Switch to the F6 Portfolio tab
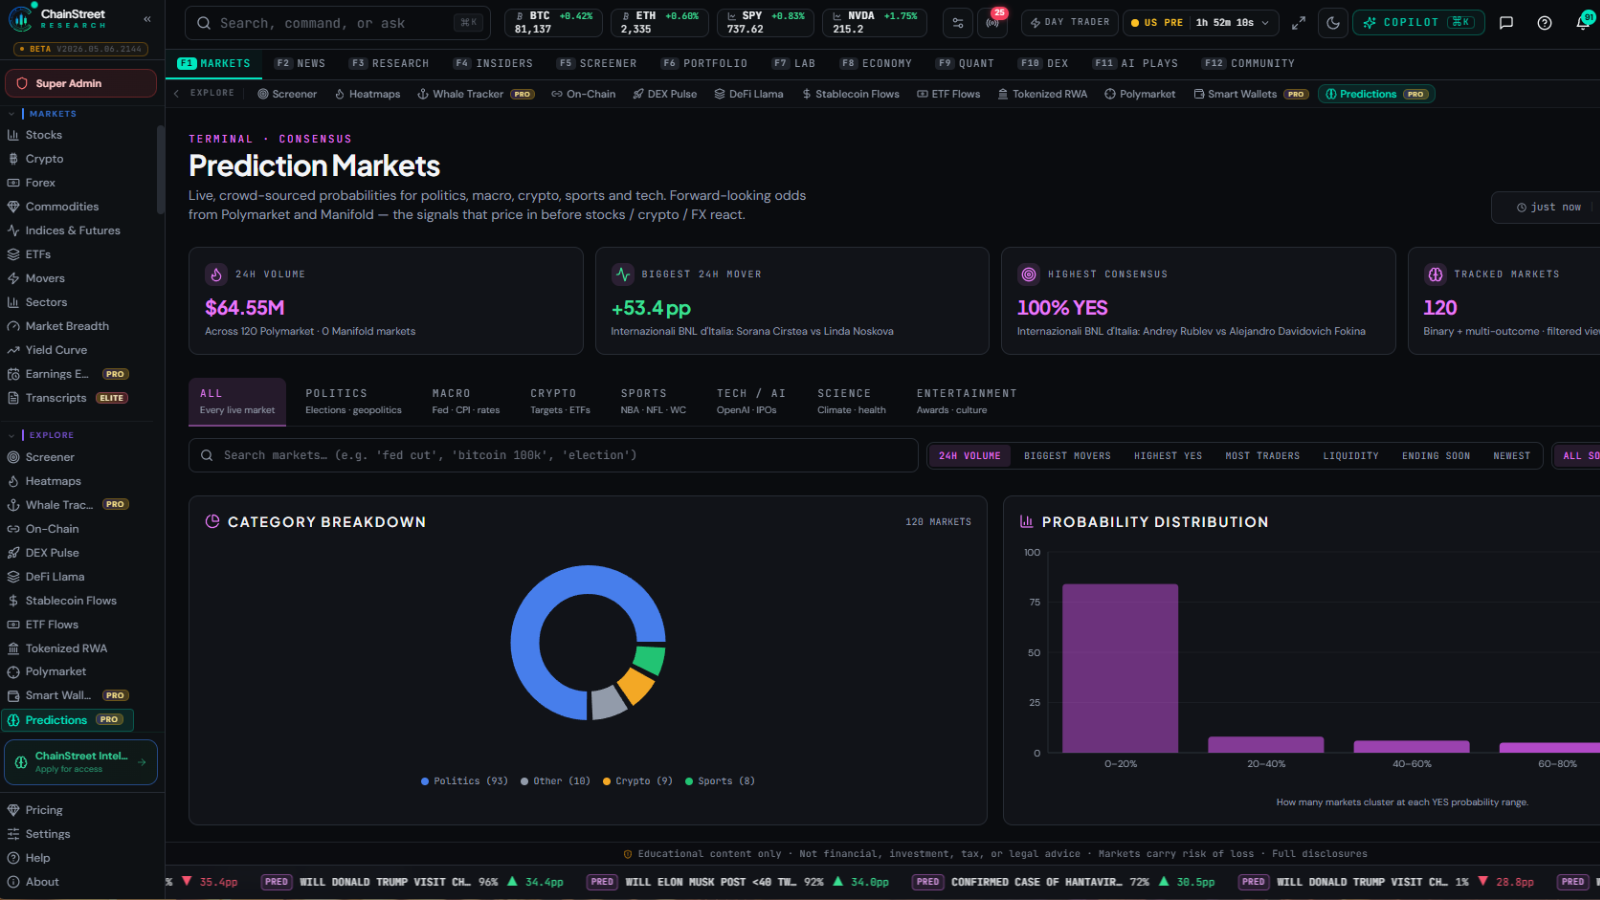Viewport: 1600px width, 900px height. click(x=704, y=63)
